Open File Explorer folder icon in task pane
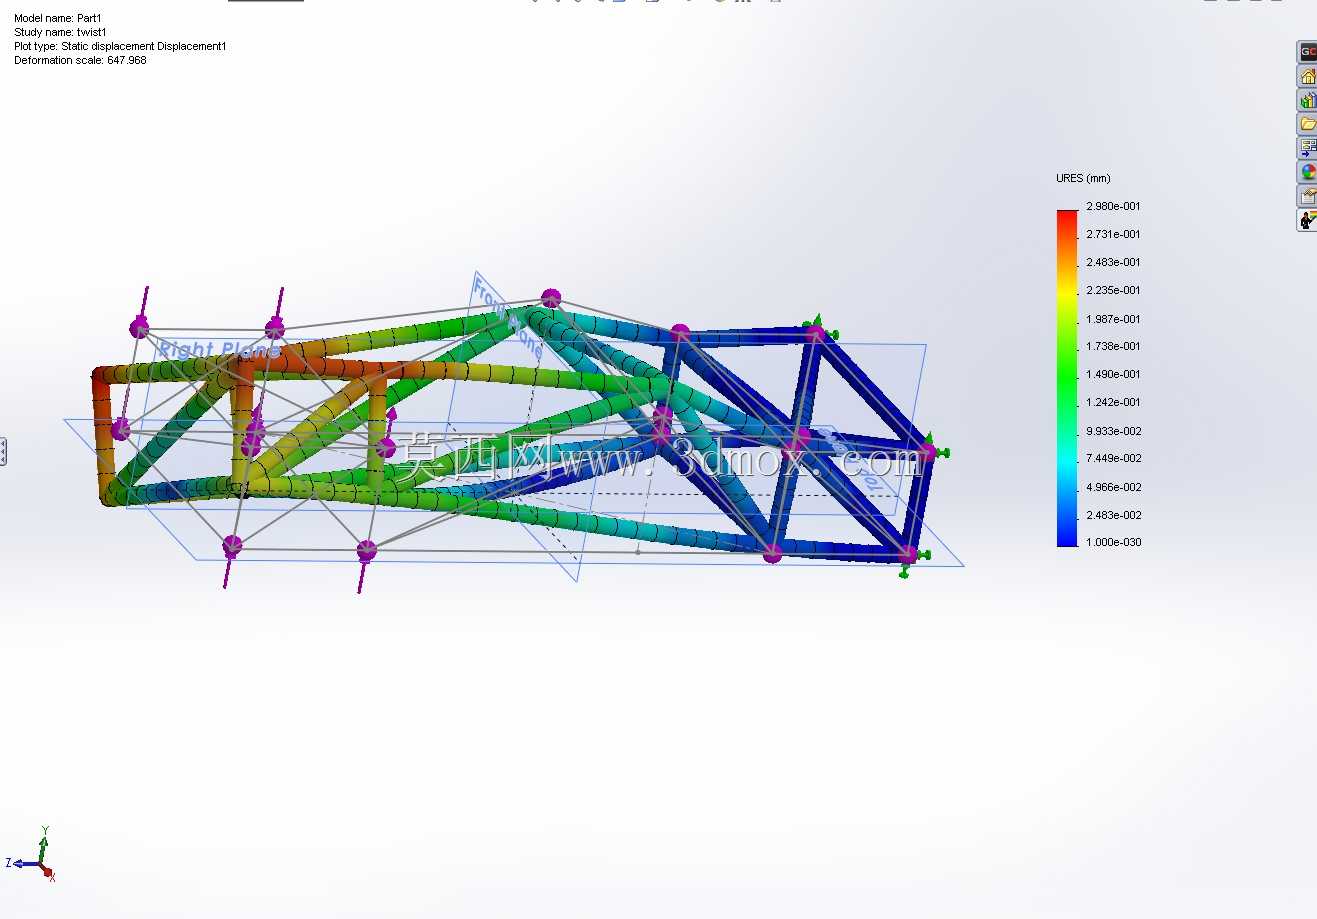1317x919 pixels. pyautogui.click(x=1307, y=124)
